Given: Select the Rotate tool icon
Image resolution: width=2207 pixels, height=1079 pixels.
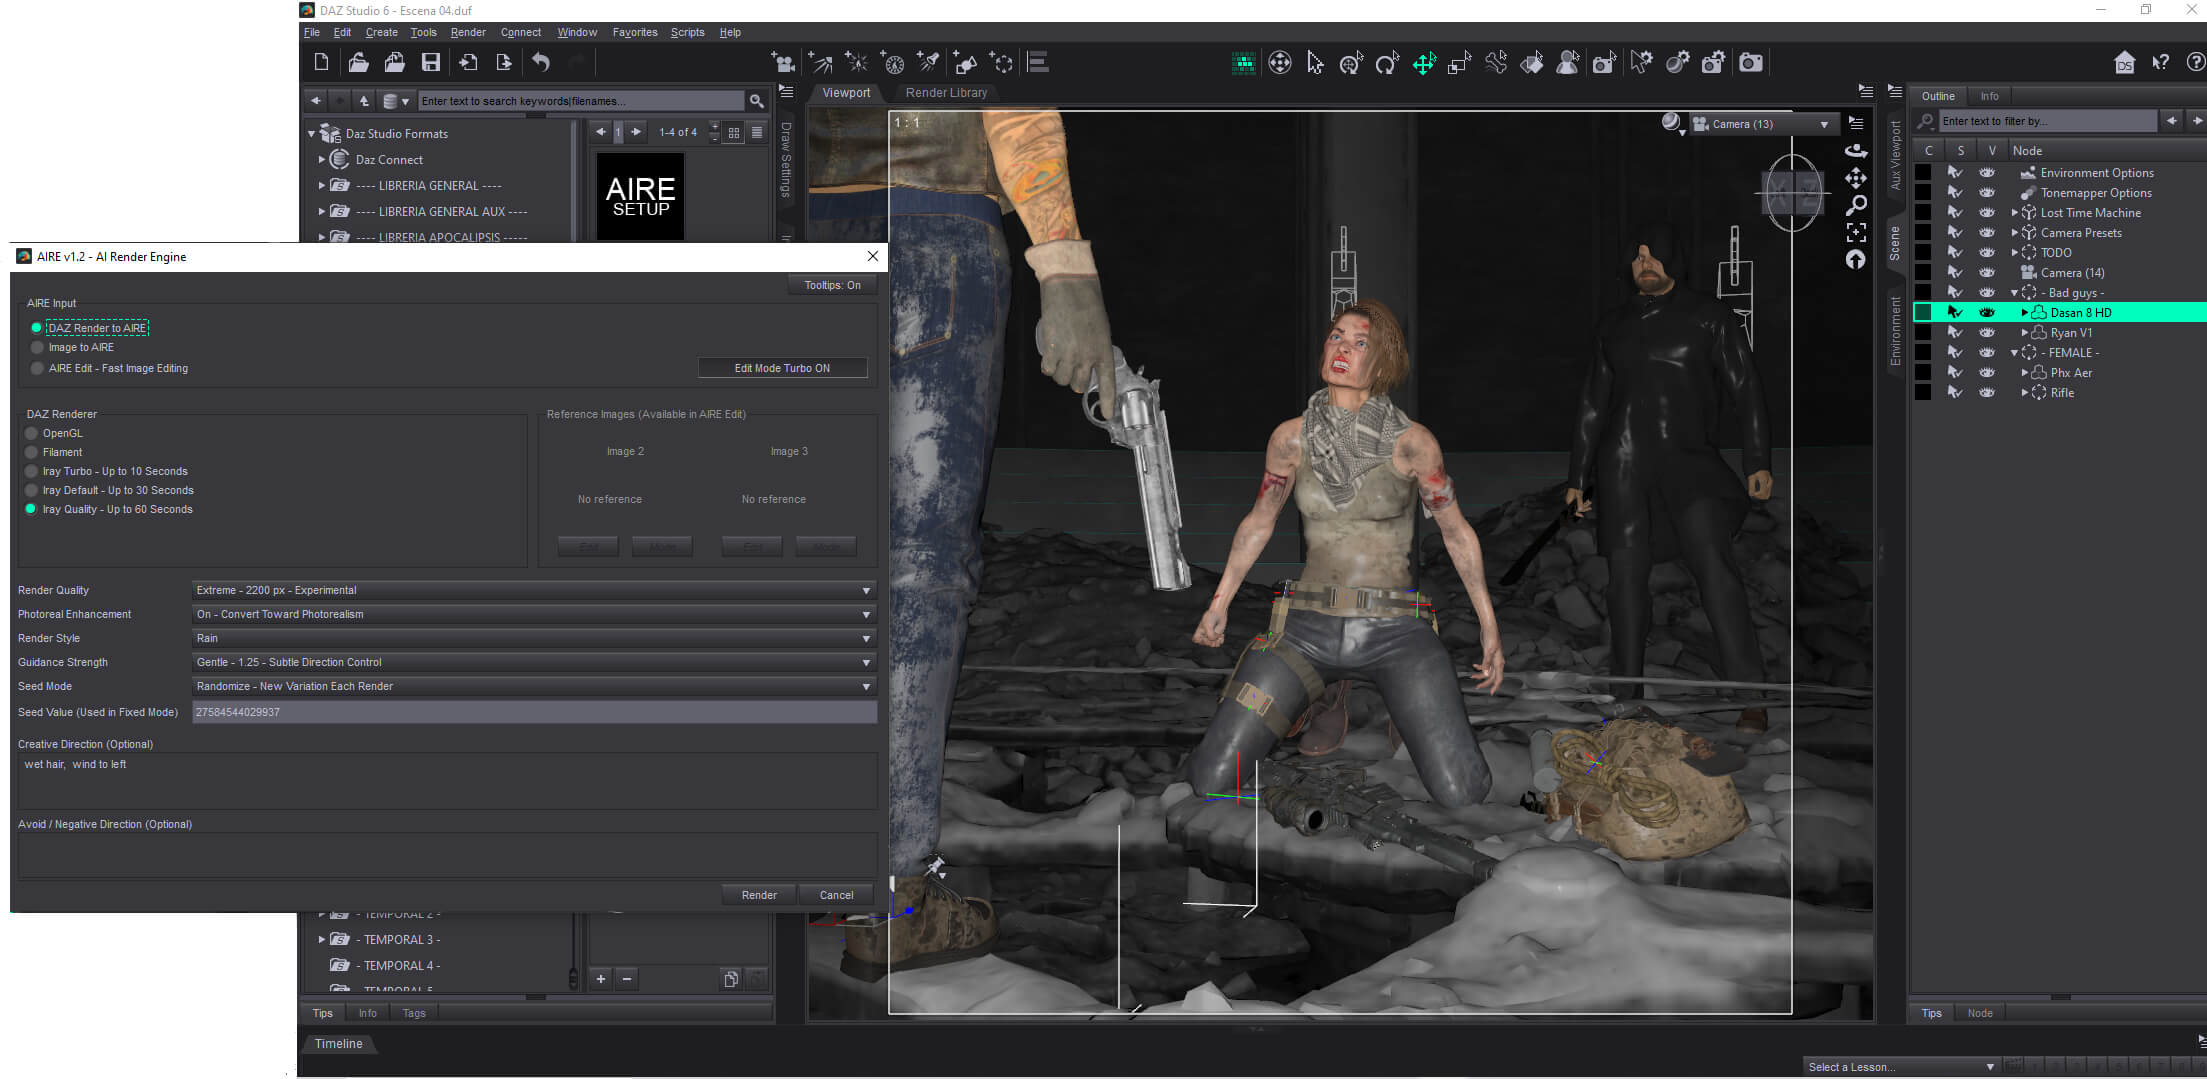Looking at the screenshot, I should point(1387,63).
